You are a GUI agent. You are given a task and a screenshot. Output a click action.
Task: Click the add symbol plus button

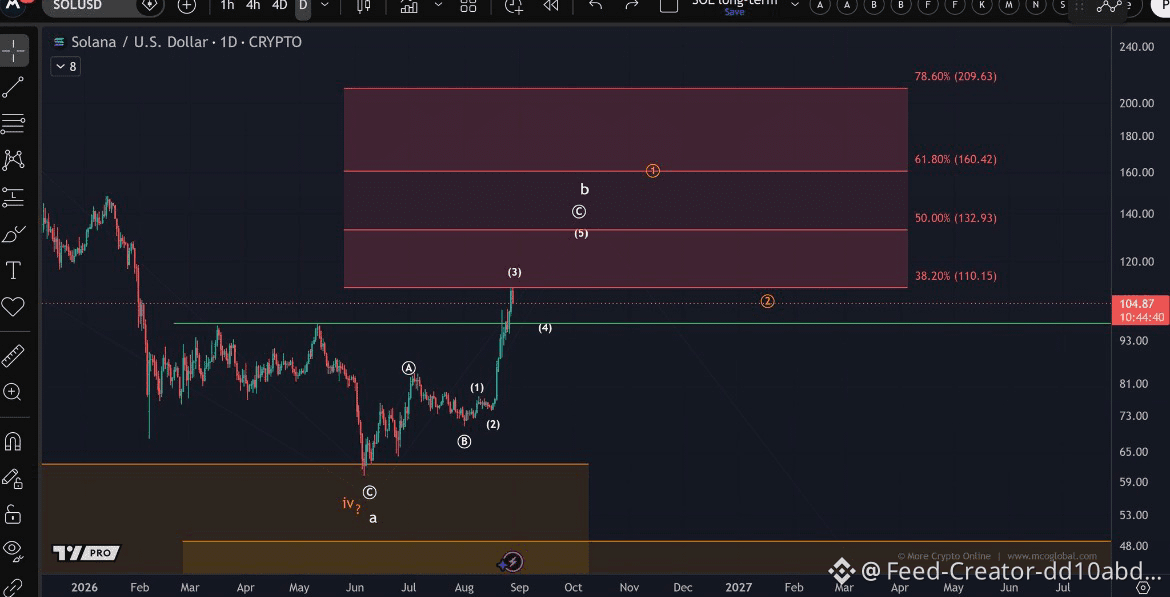point(187,6)
